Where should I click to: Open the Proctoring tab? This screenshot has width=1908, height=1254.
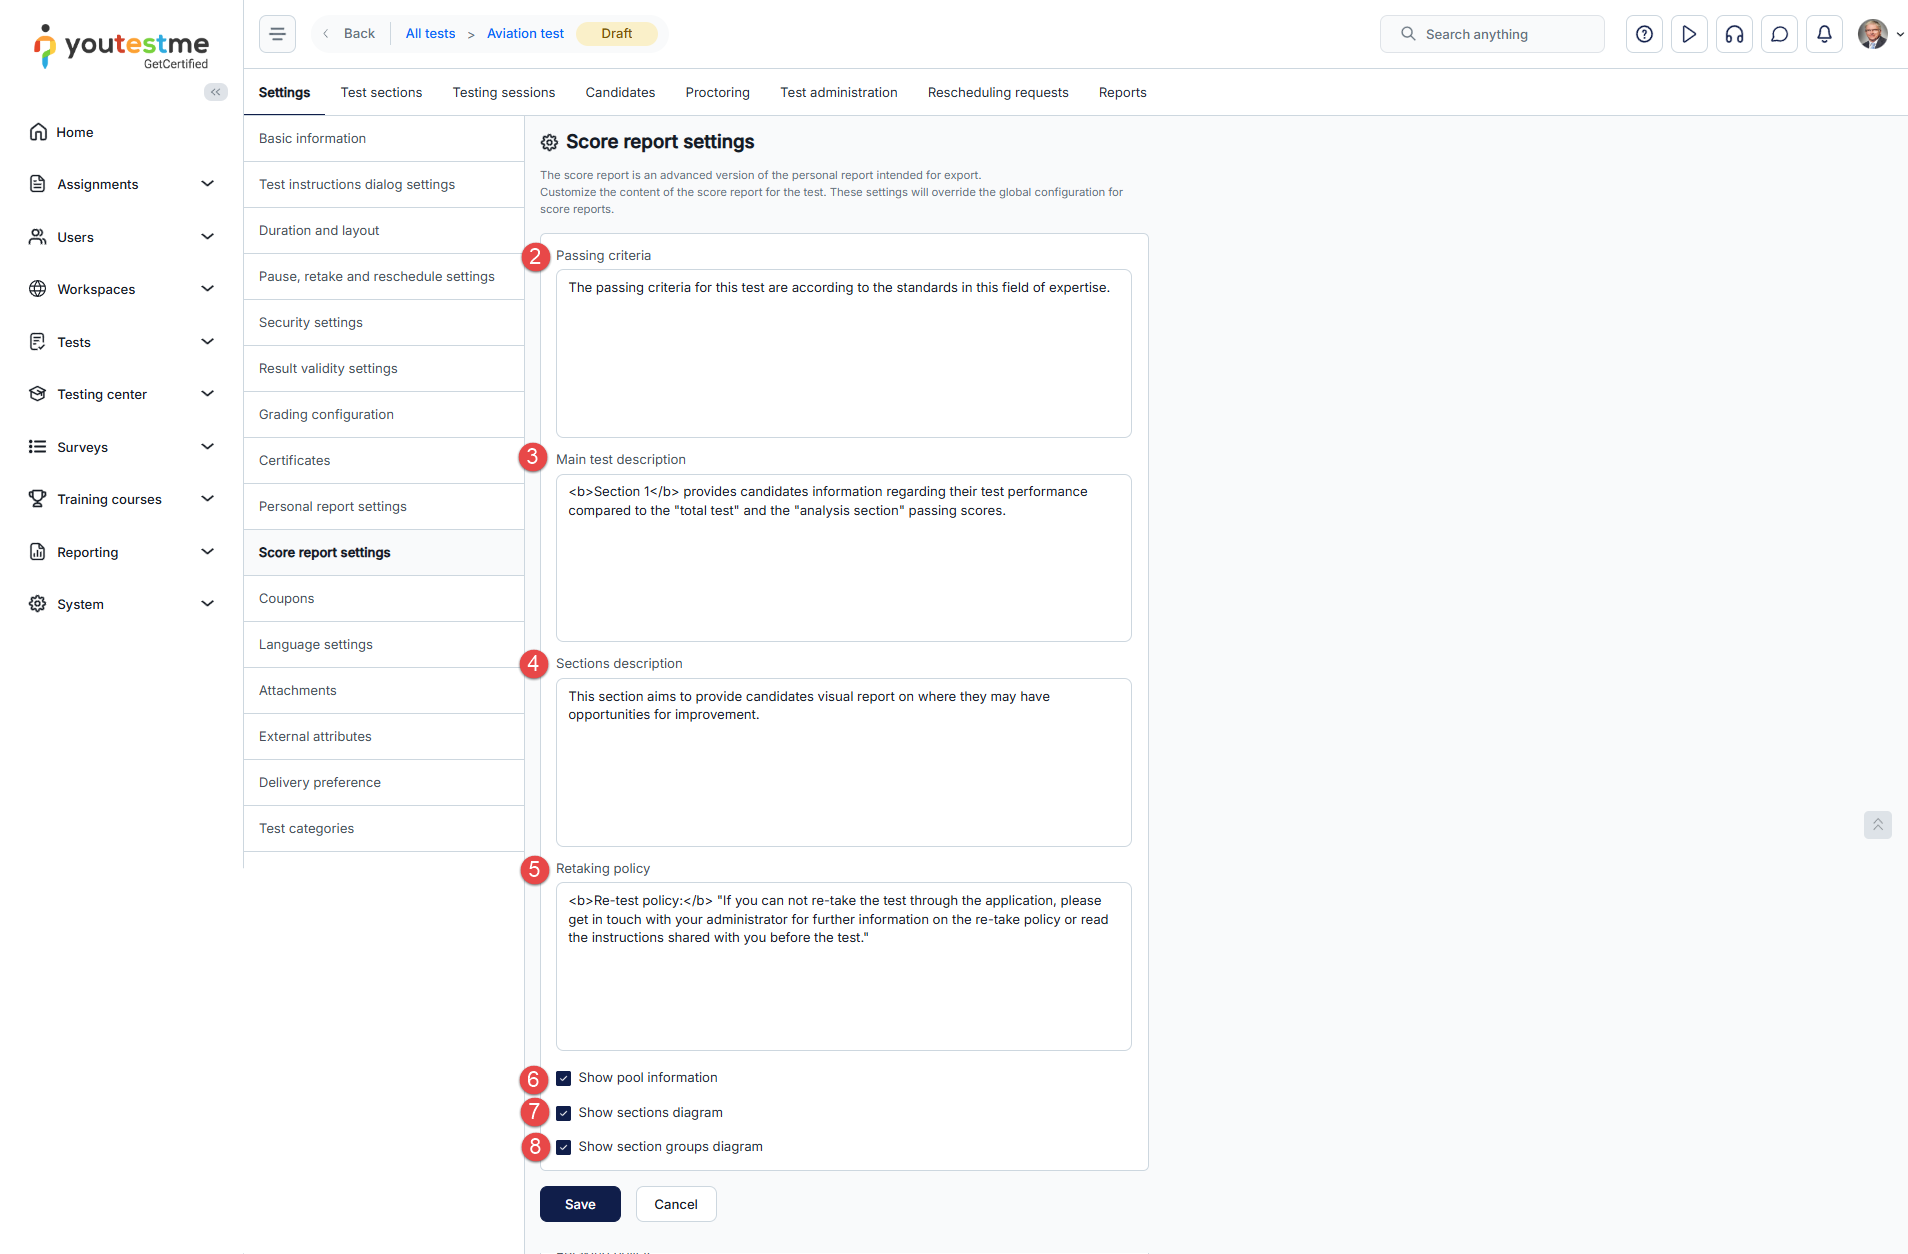(x=717, y=92)
